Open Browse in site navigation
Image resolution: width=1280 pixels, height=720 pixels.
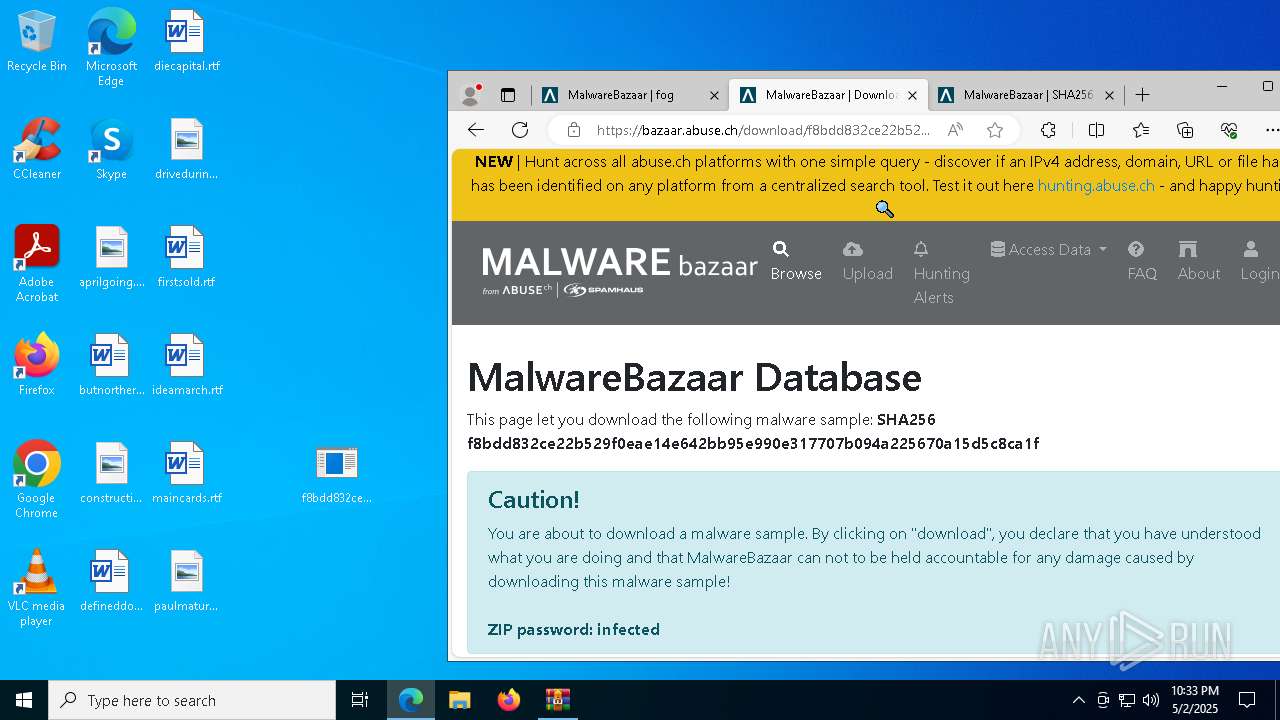tap(796, 261)
